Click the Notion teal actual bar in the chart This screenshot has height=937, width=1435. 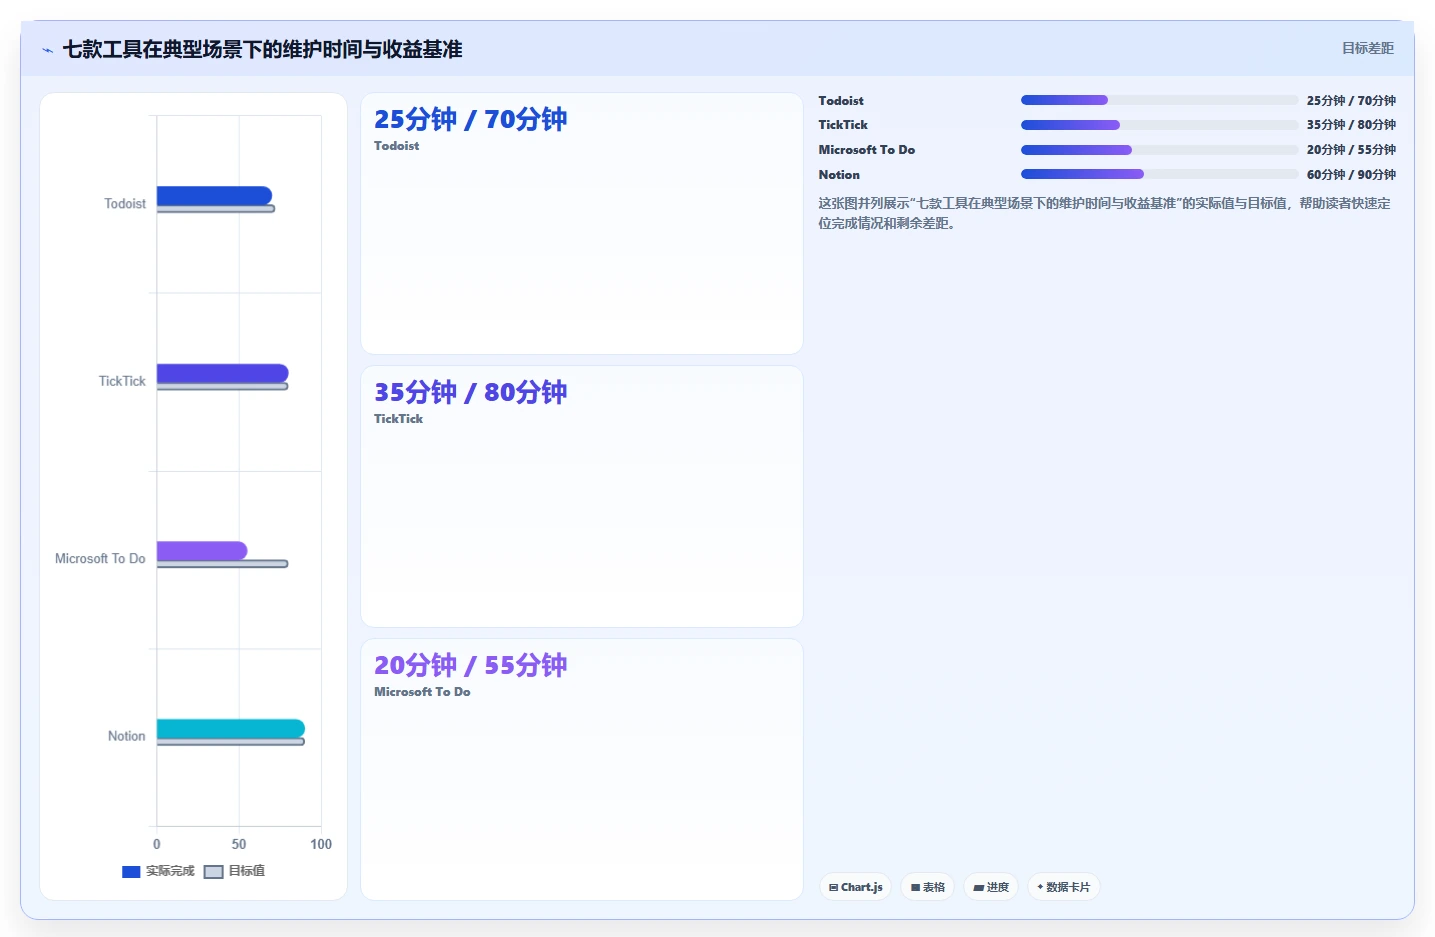pyautogui.click(x=231, y=729)
